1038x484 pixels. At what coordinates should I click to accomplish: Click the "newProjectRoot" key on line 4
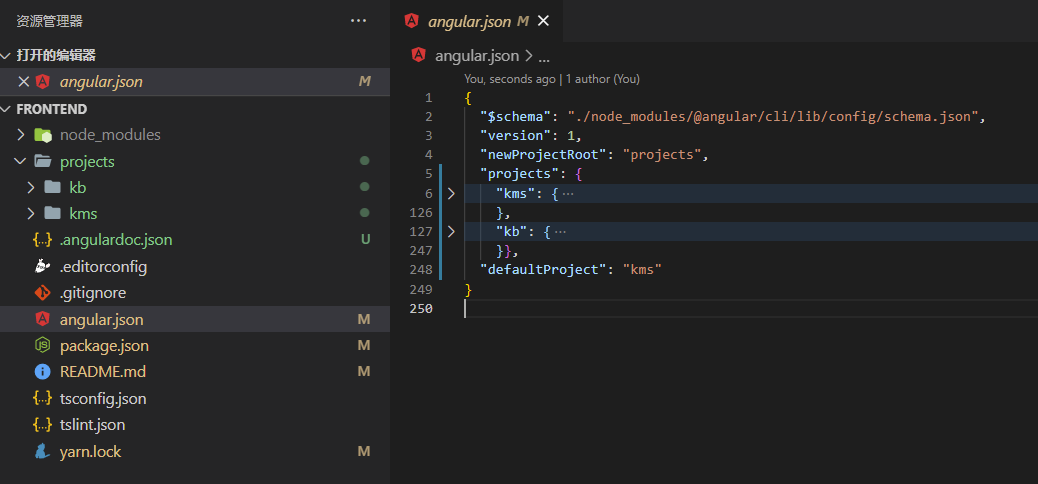click(545, 156)
